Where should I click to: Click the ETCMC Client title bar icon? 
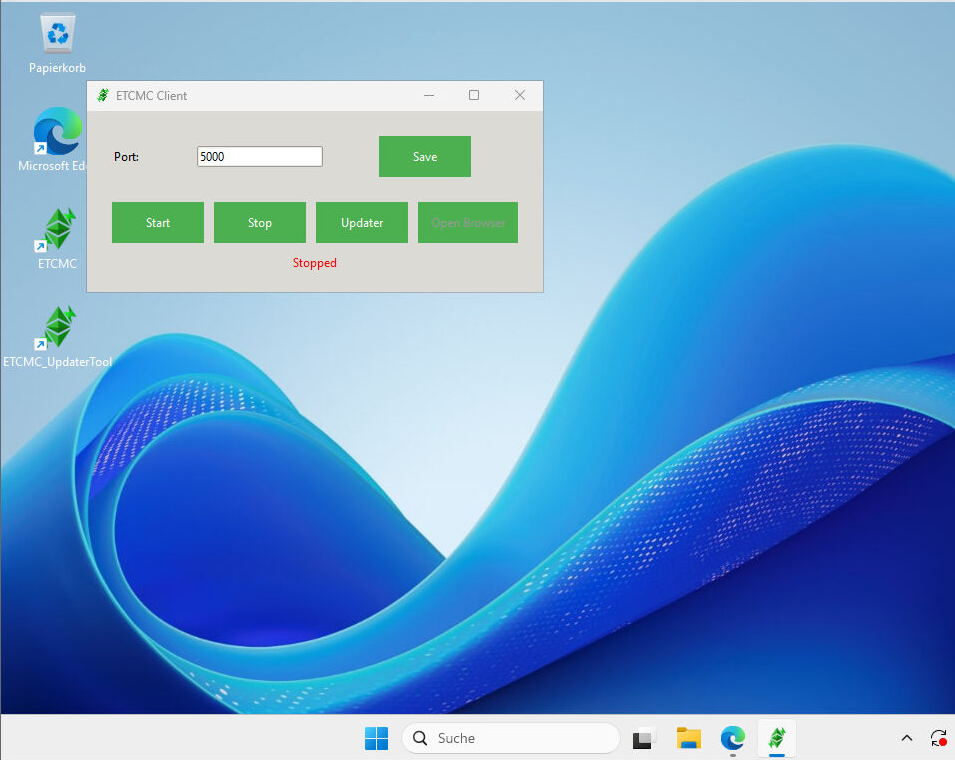click(x=102, y=96)
